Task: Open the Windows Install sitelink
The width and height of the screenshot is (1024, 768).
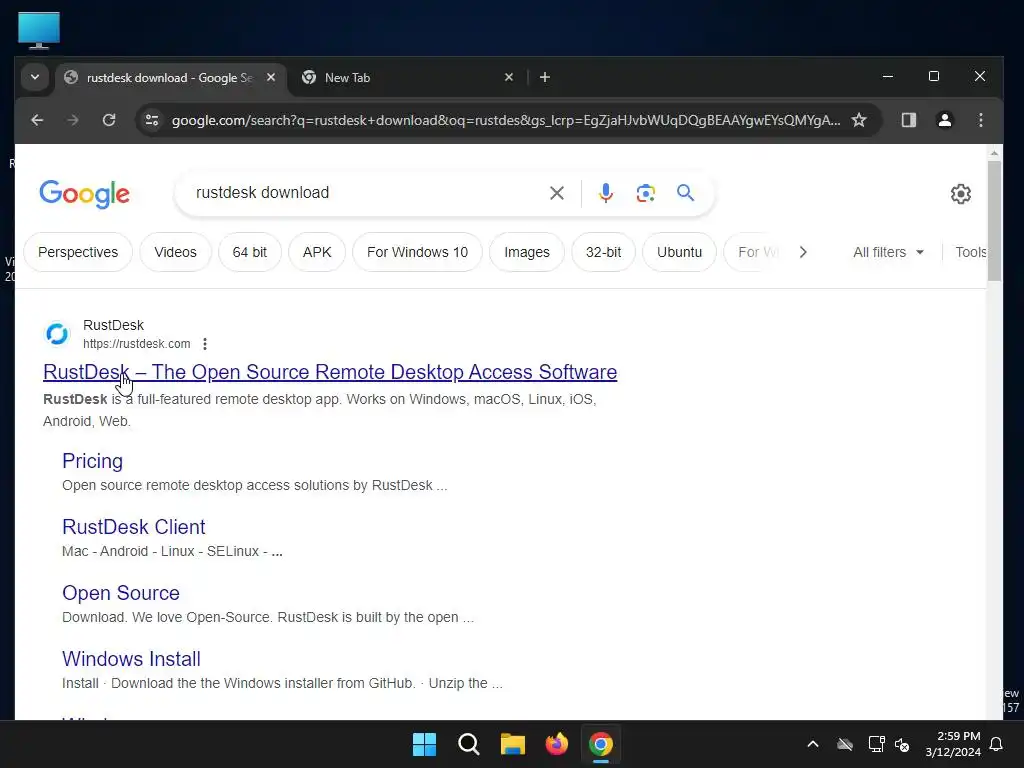Action: coord(131,659)
